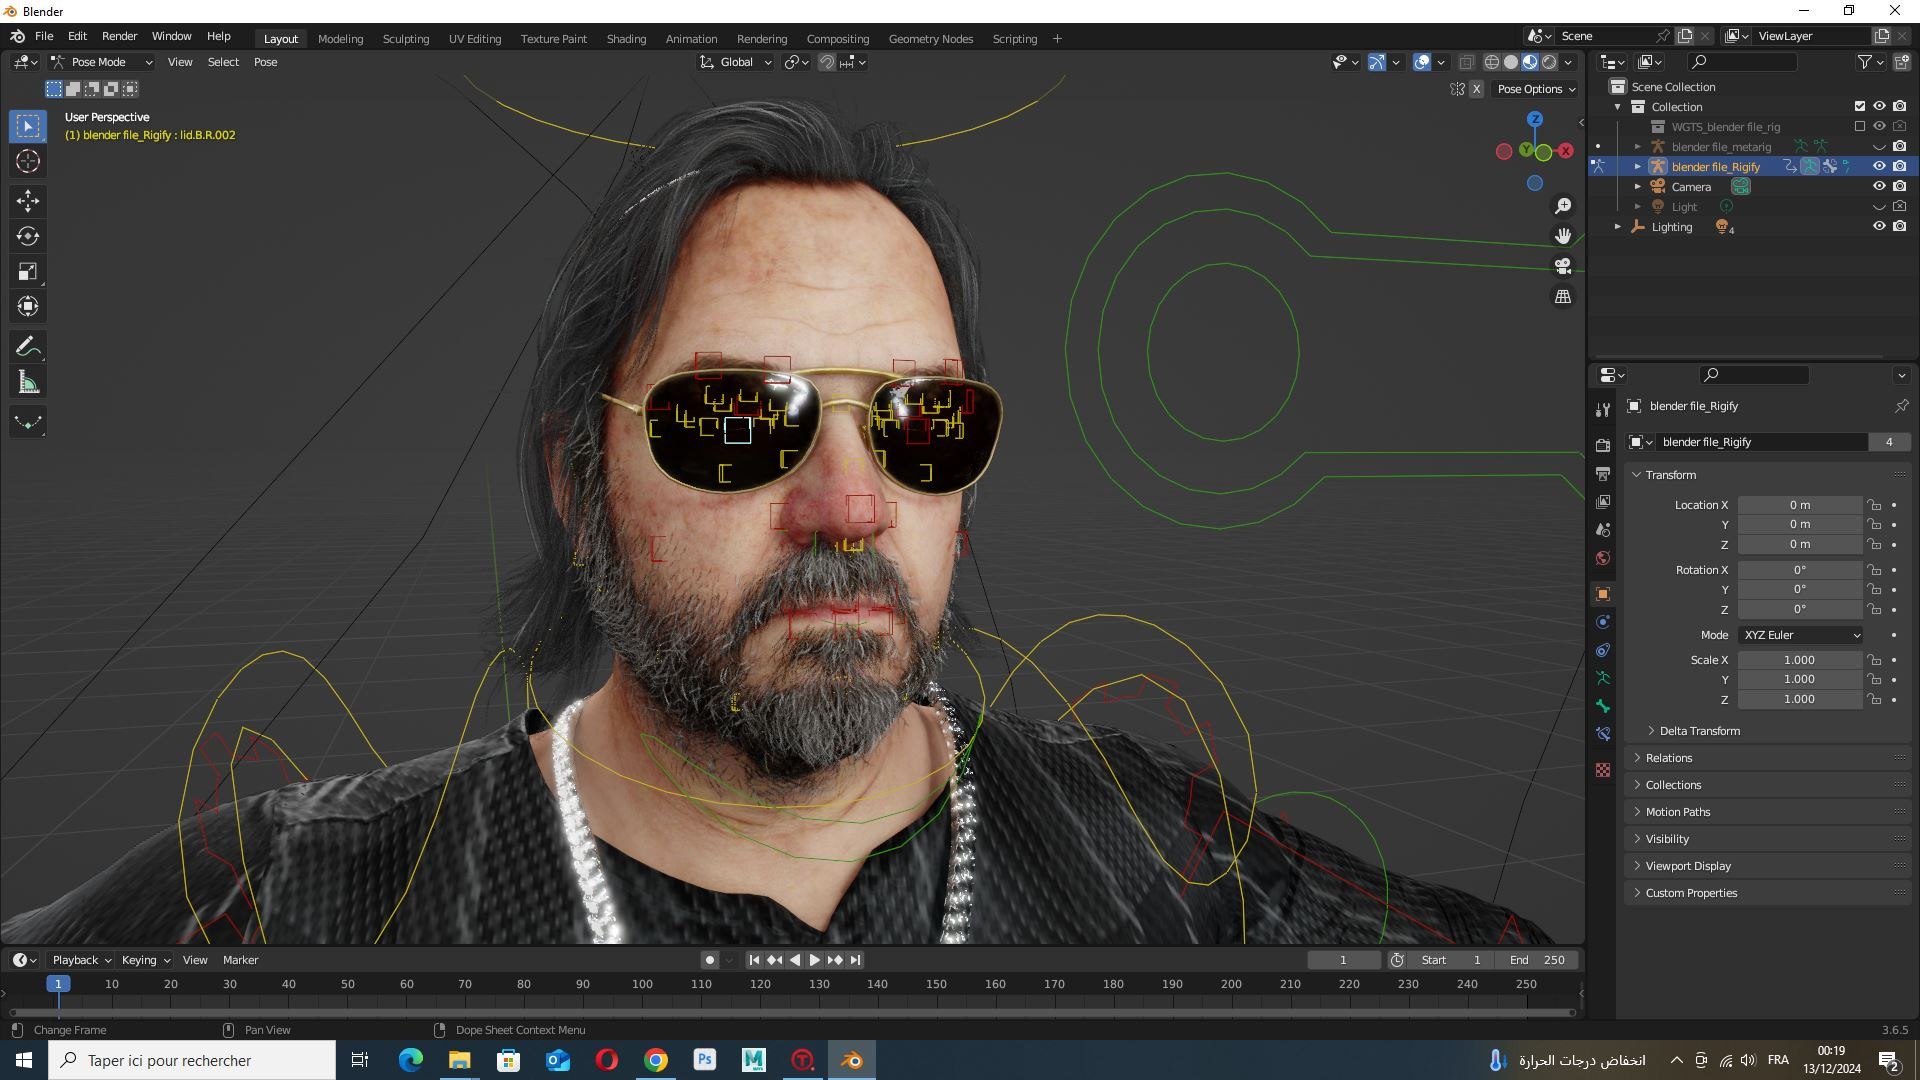Select the Measure tool
The height and width of the screenshot is (1080, 1920).
[28, 383]
